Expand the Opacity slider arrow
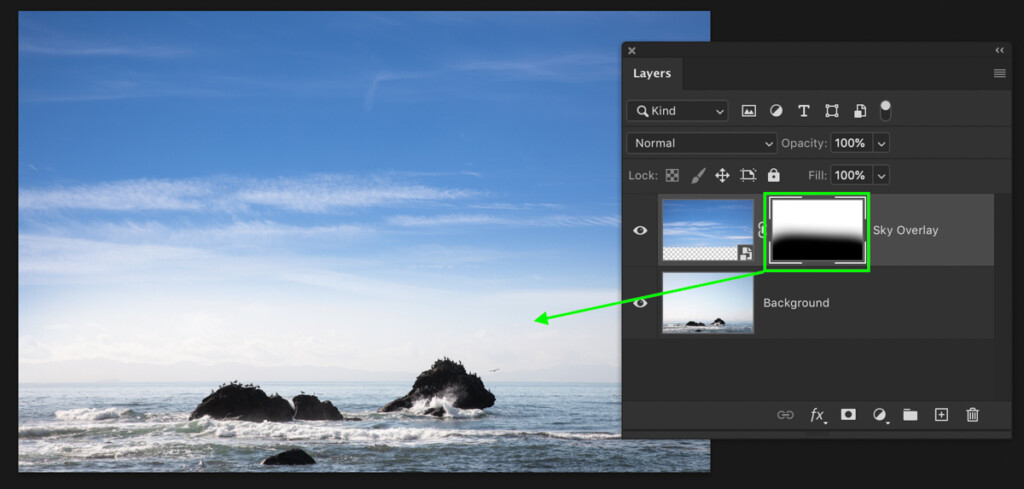The width and height of the screenshot is (1024, 489). click(881, 143)
